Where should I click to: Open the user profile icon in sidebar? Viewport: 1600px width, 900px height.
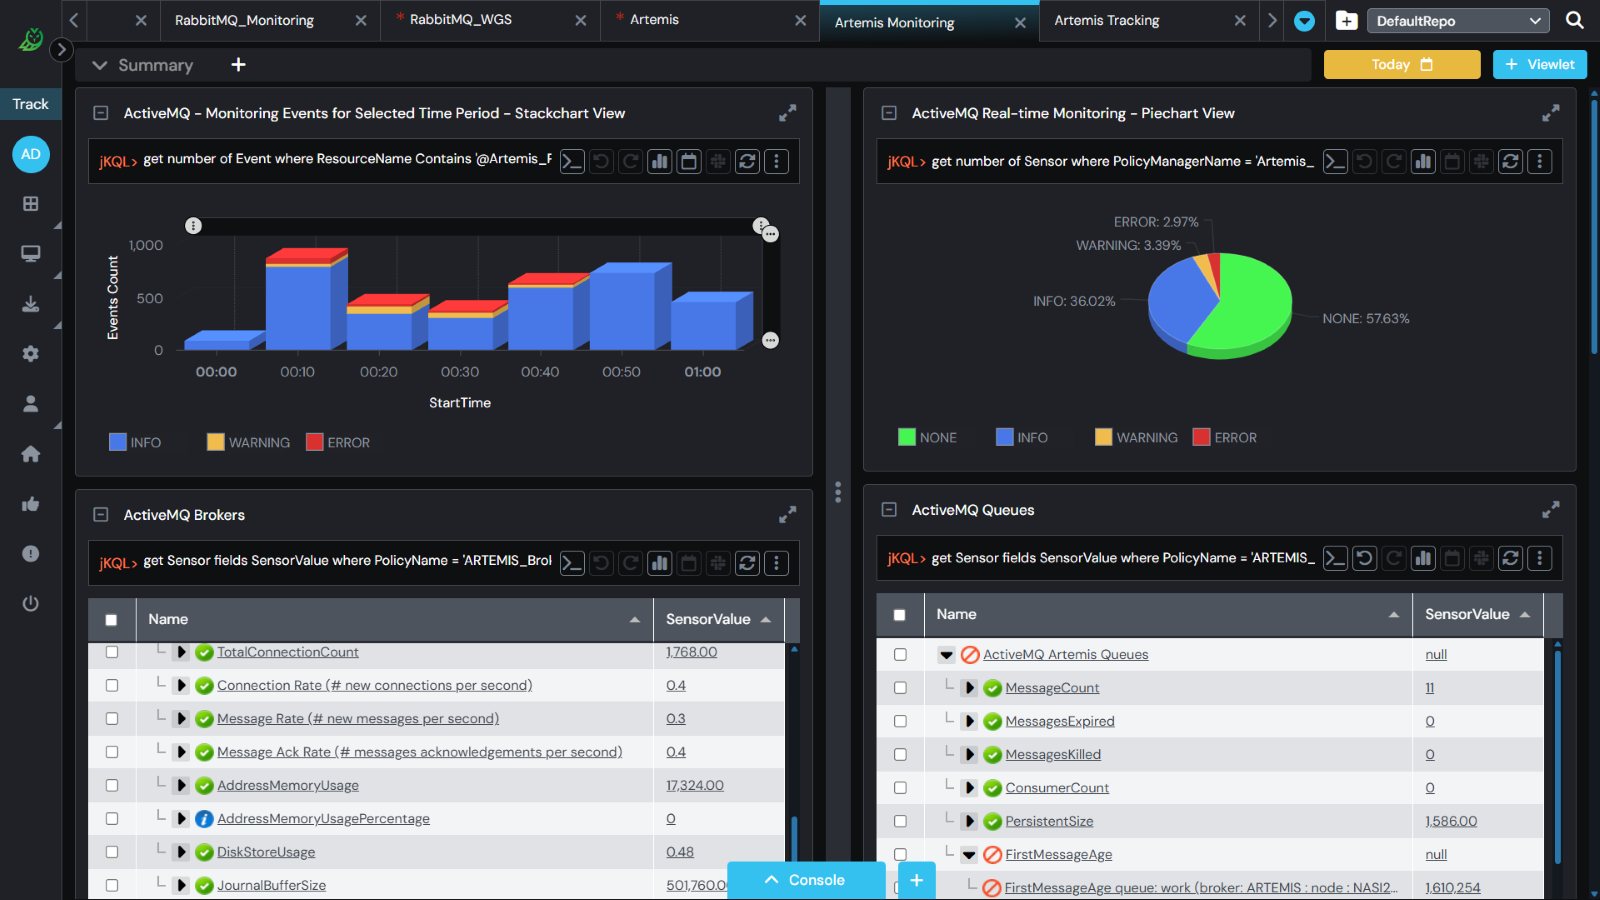(x=31, y=404)
